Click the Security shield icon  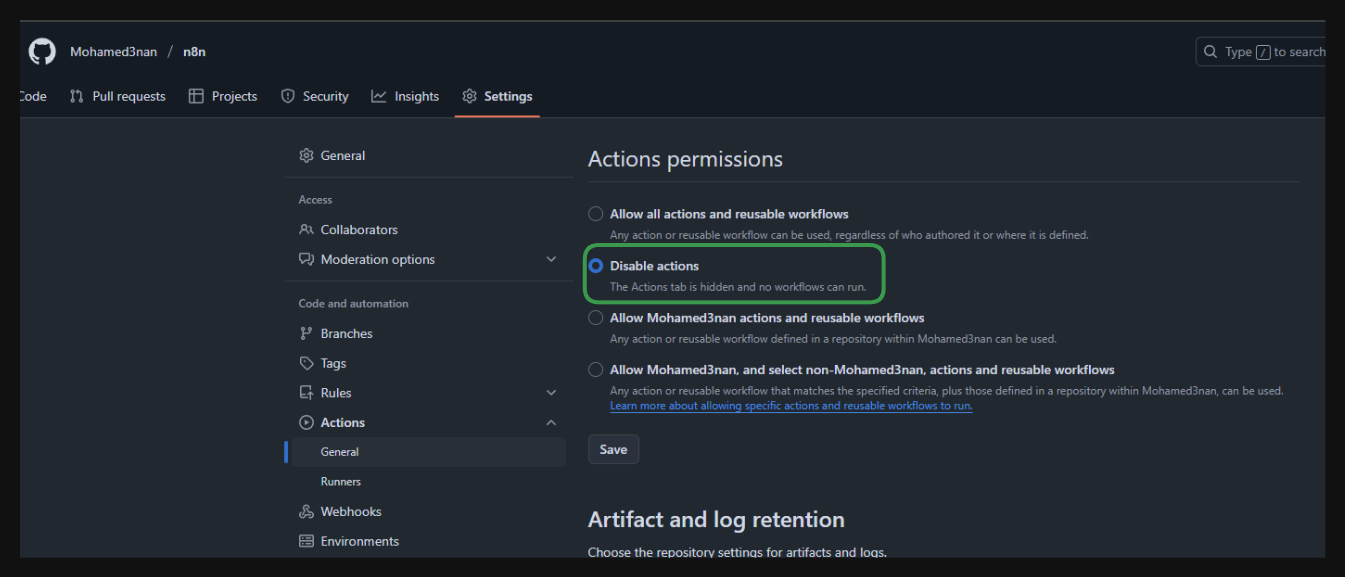[288, 96]
